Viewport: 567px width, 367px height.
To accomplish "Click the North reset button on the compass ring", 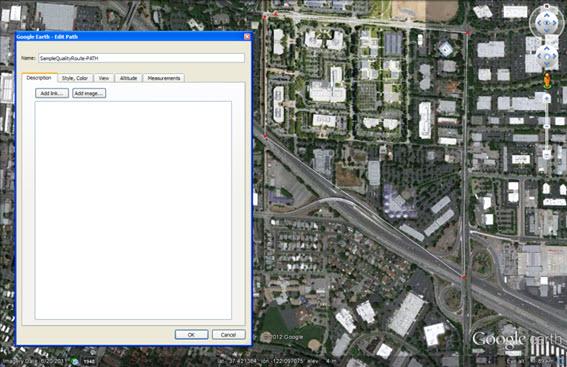I will (546, 6).
